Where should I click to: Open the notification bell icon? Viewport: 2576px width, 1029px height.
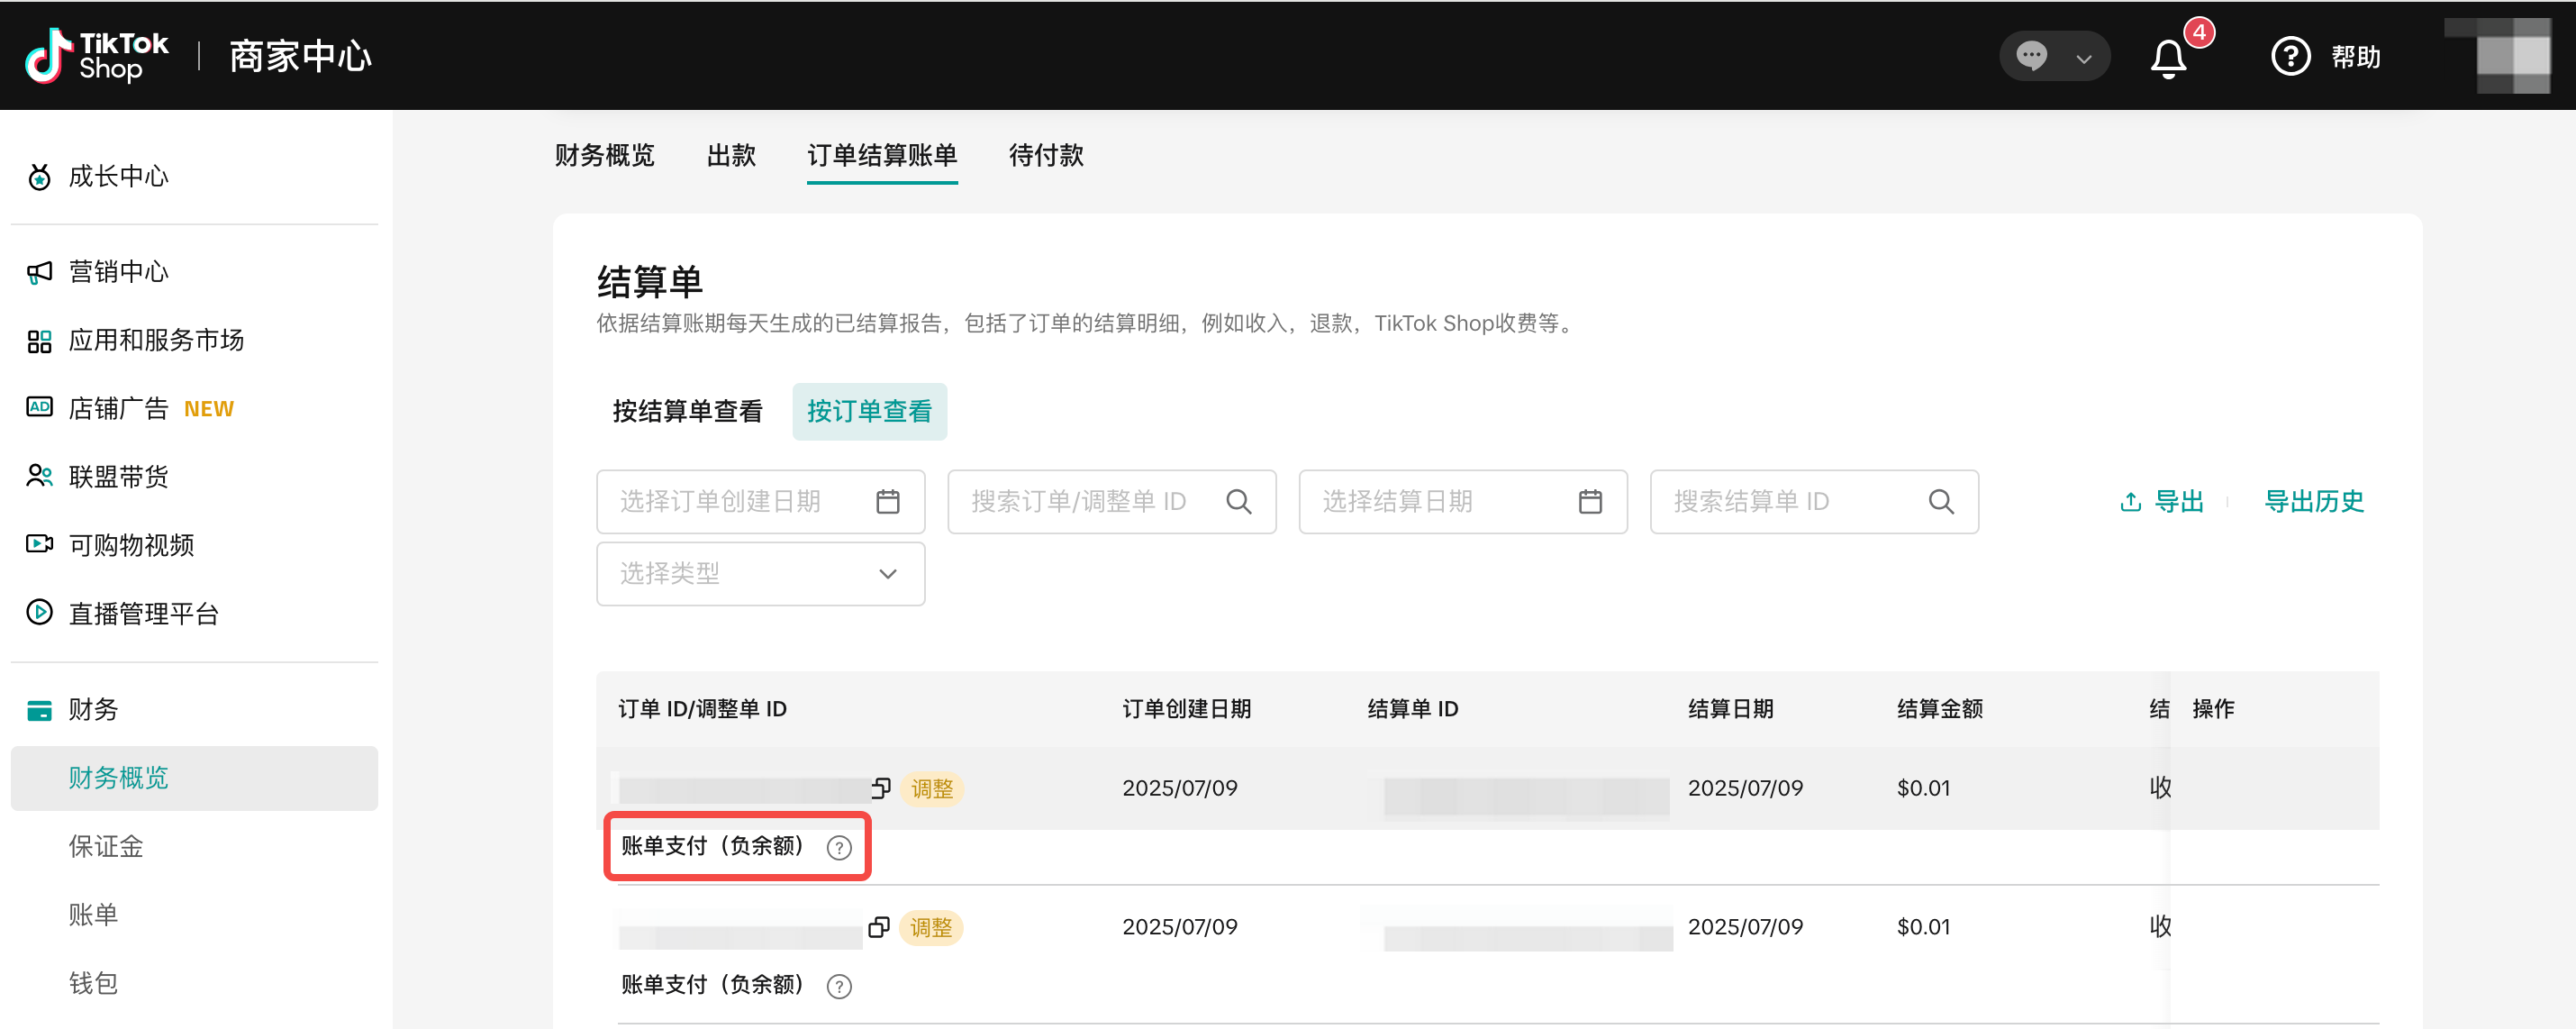tap(2168, 58)
